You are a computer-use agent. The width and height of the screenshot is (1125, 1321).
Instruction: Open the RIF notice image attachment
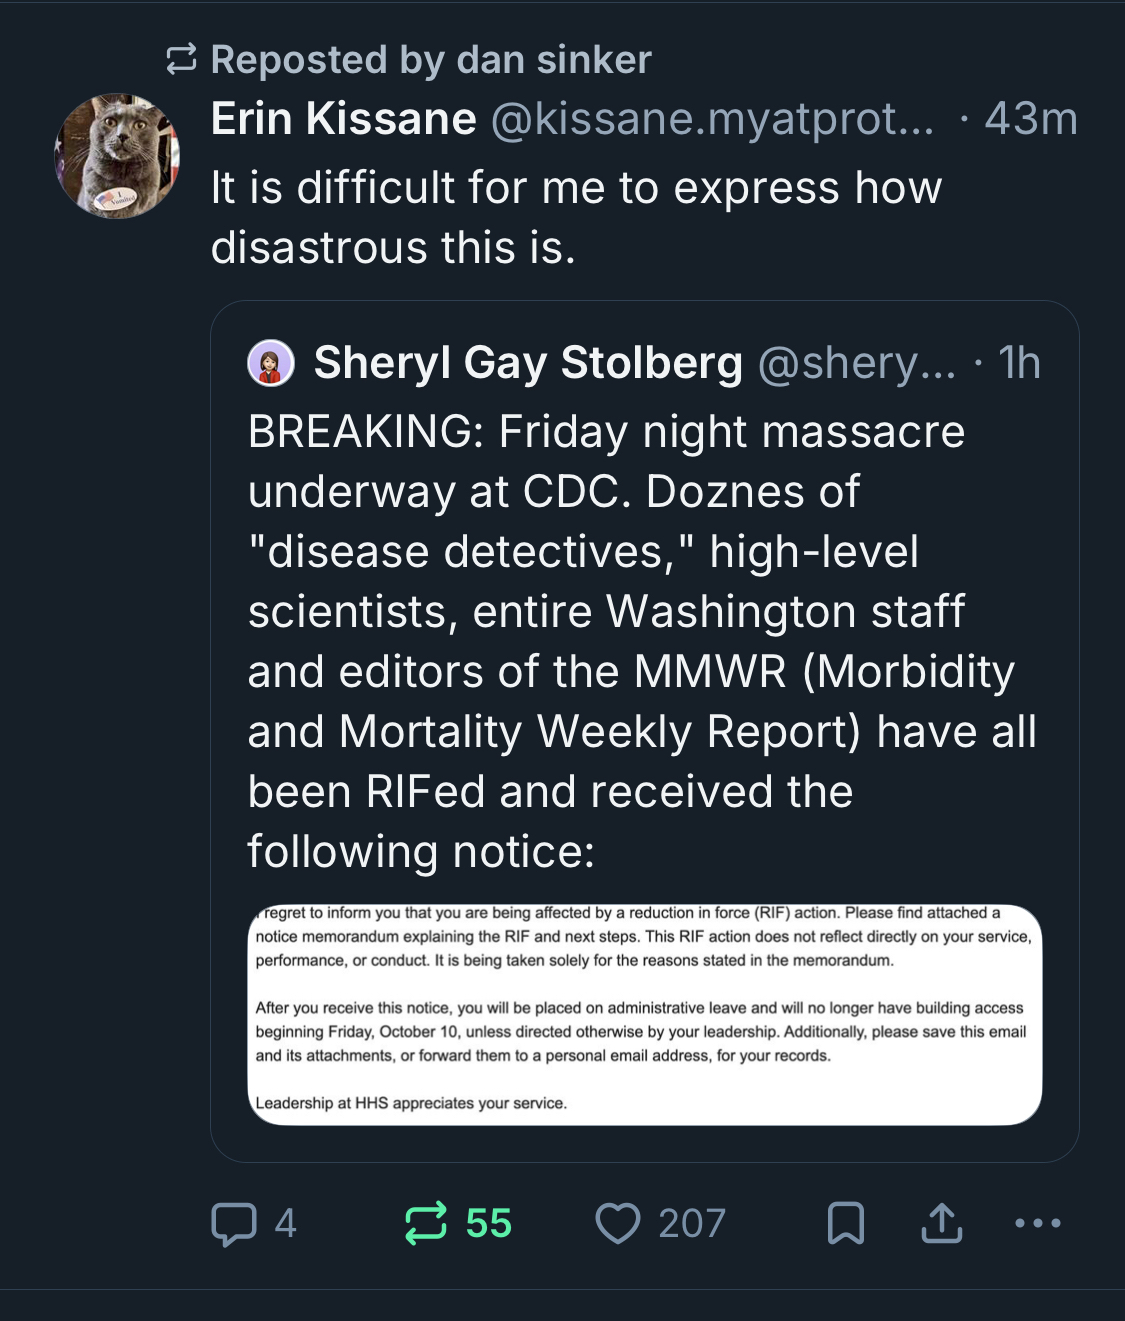pyautogui.click(x=645, y=1014)
